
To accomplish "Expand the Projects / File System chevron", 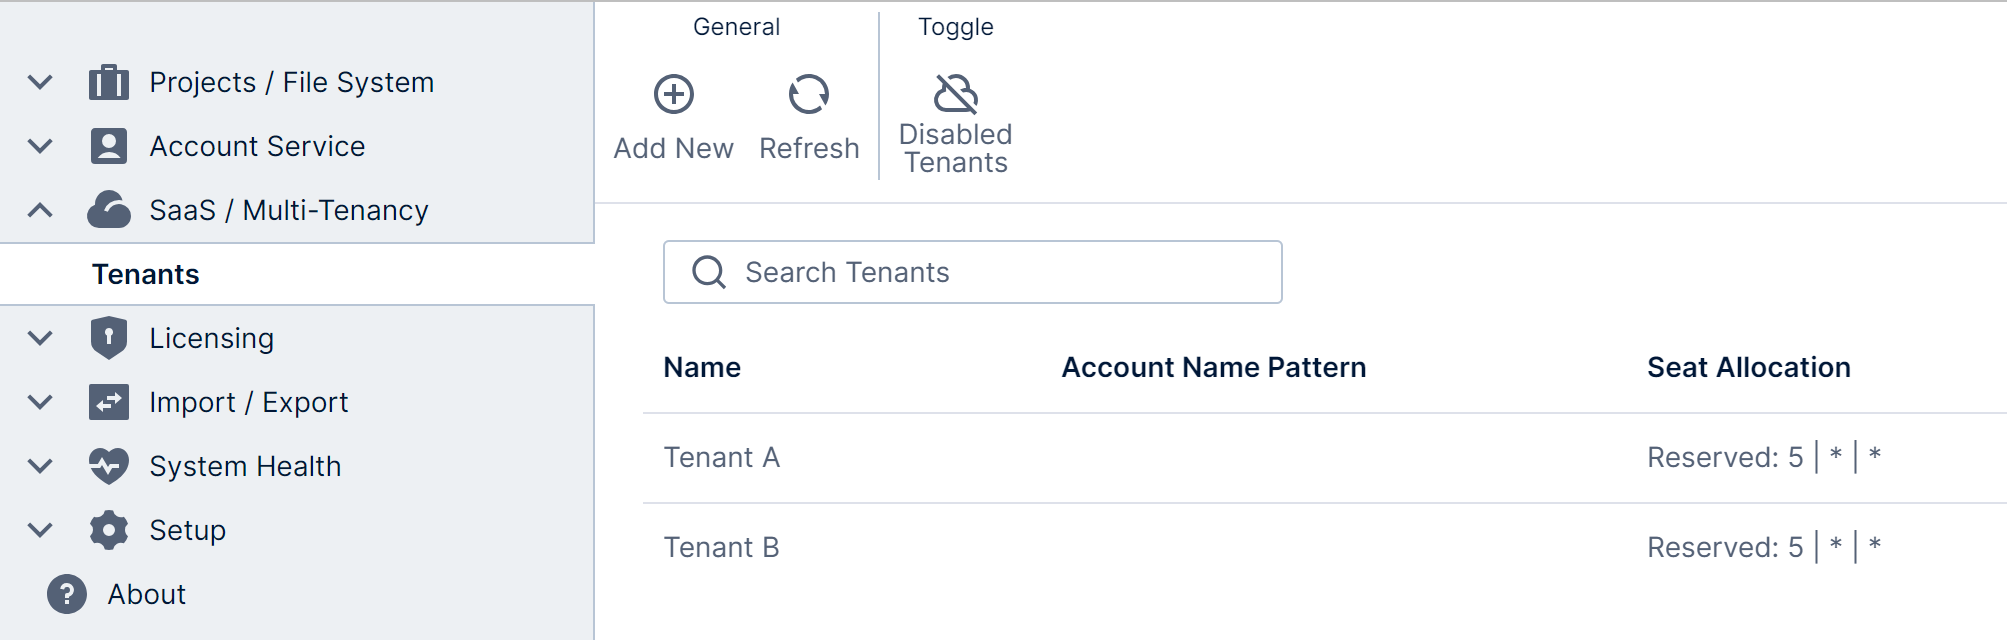I will coord(40,82).
